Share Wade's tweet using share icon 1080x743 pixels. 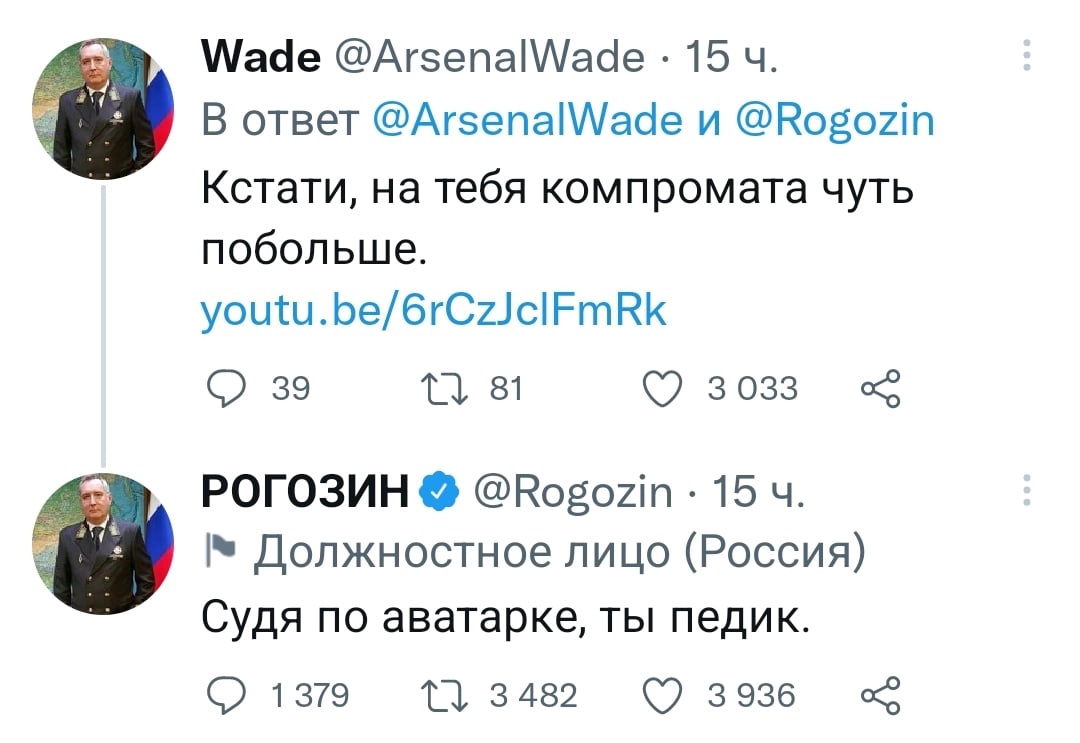pyautogui.click(x=880, y=389)
